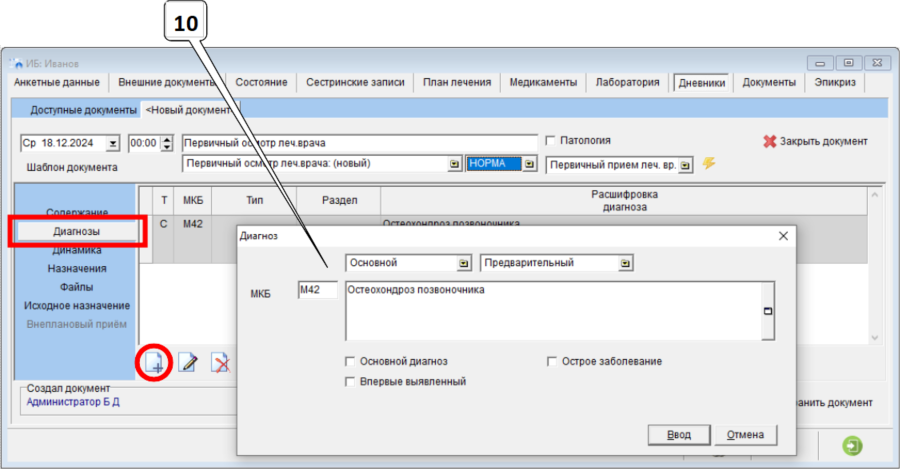900x469 pixels.
Task: Expand the Предварительный dropdown
Action: coord(625,263)
